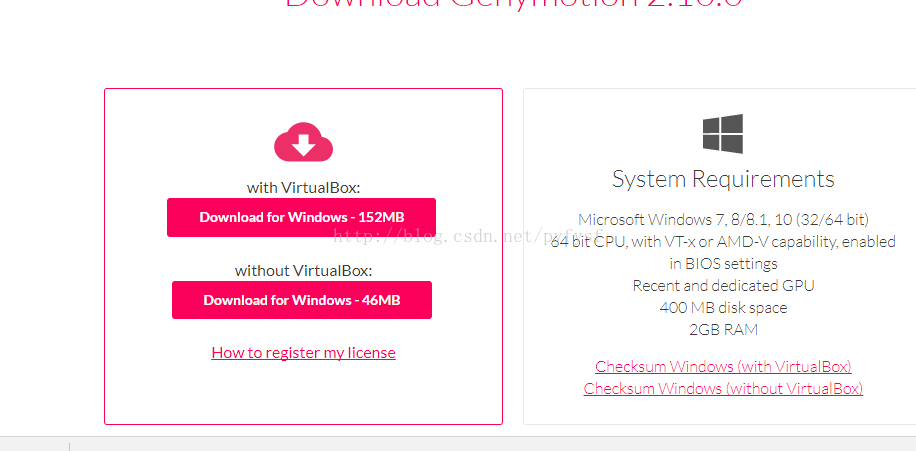Image resolution: width=916 pixels, height=451 pixels.
Task: Click the "Recent and dedicated GPU" text
Action: pos(723,286)
